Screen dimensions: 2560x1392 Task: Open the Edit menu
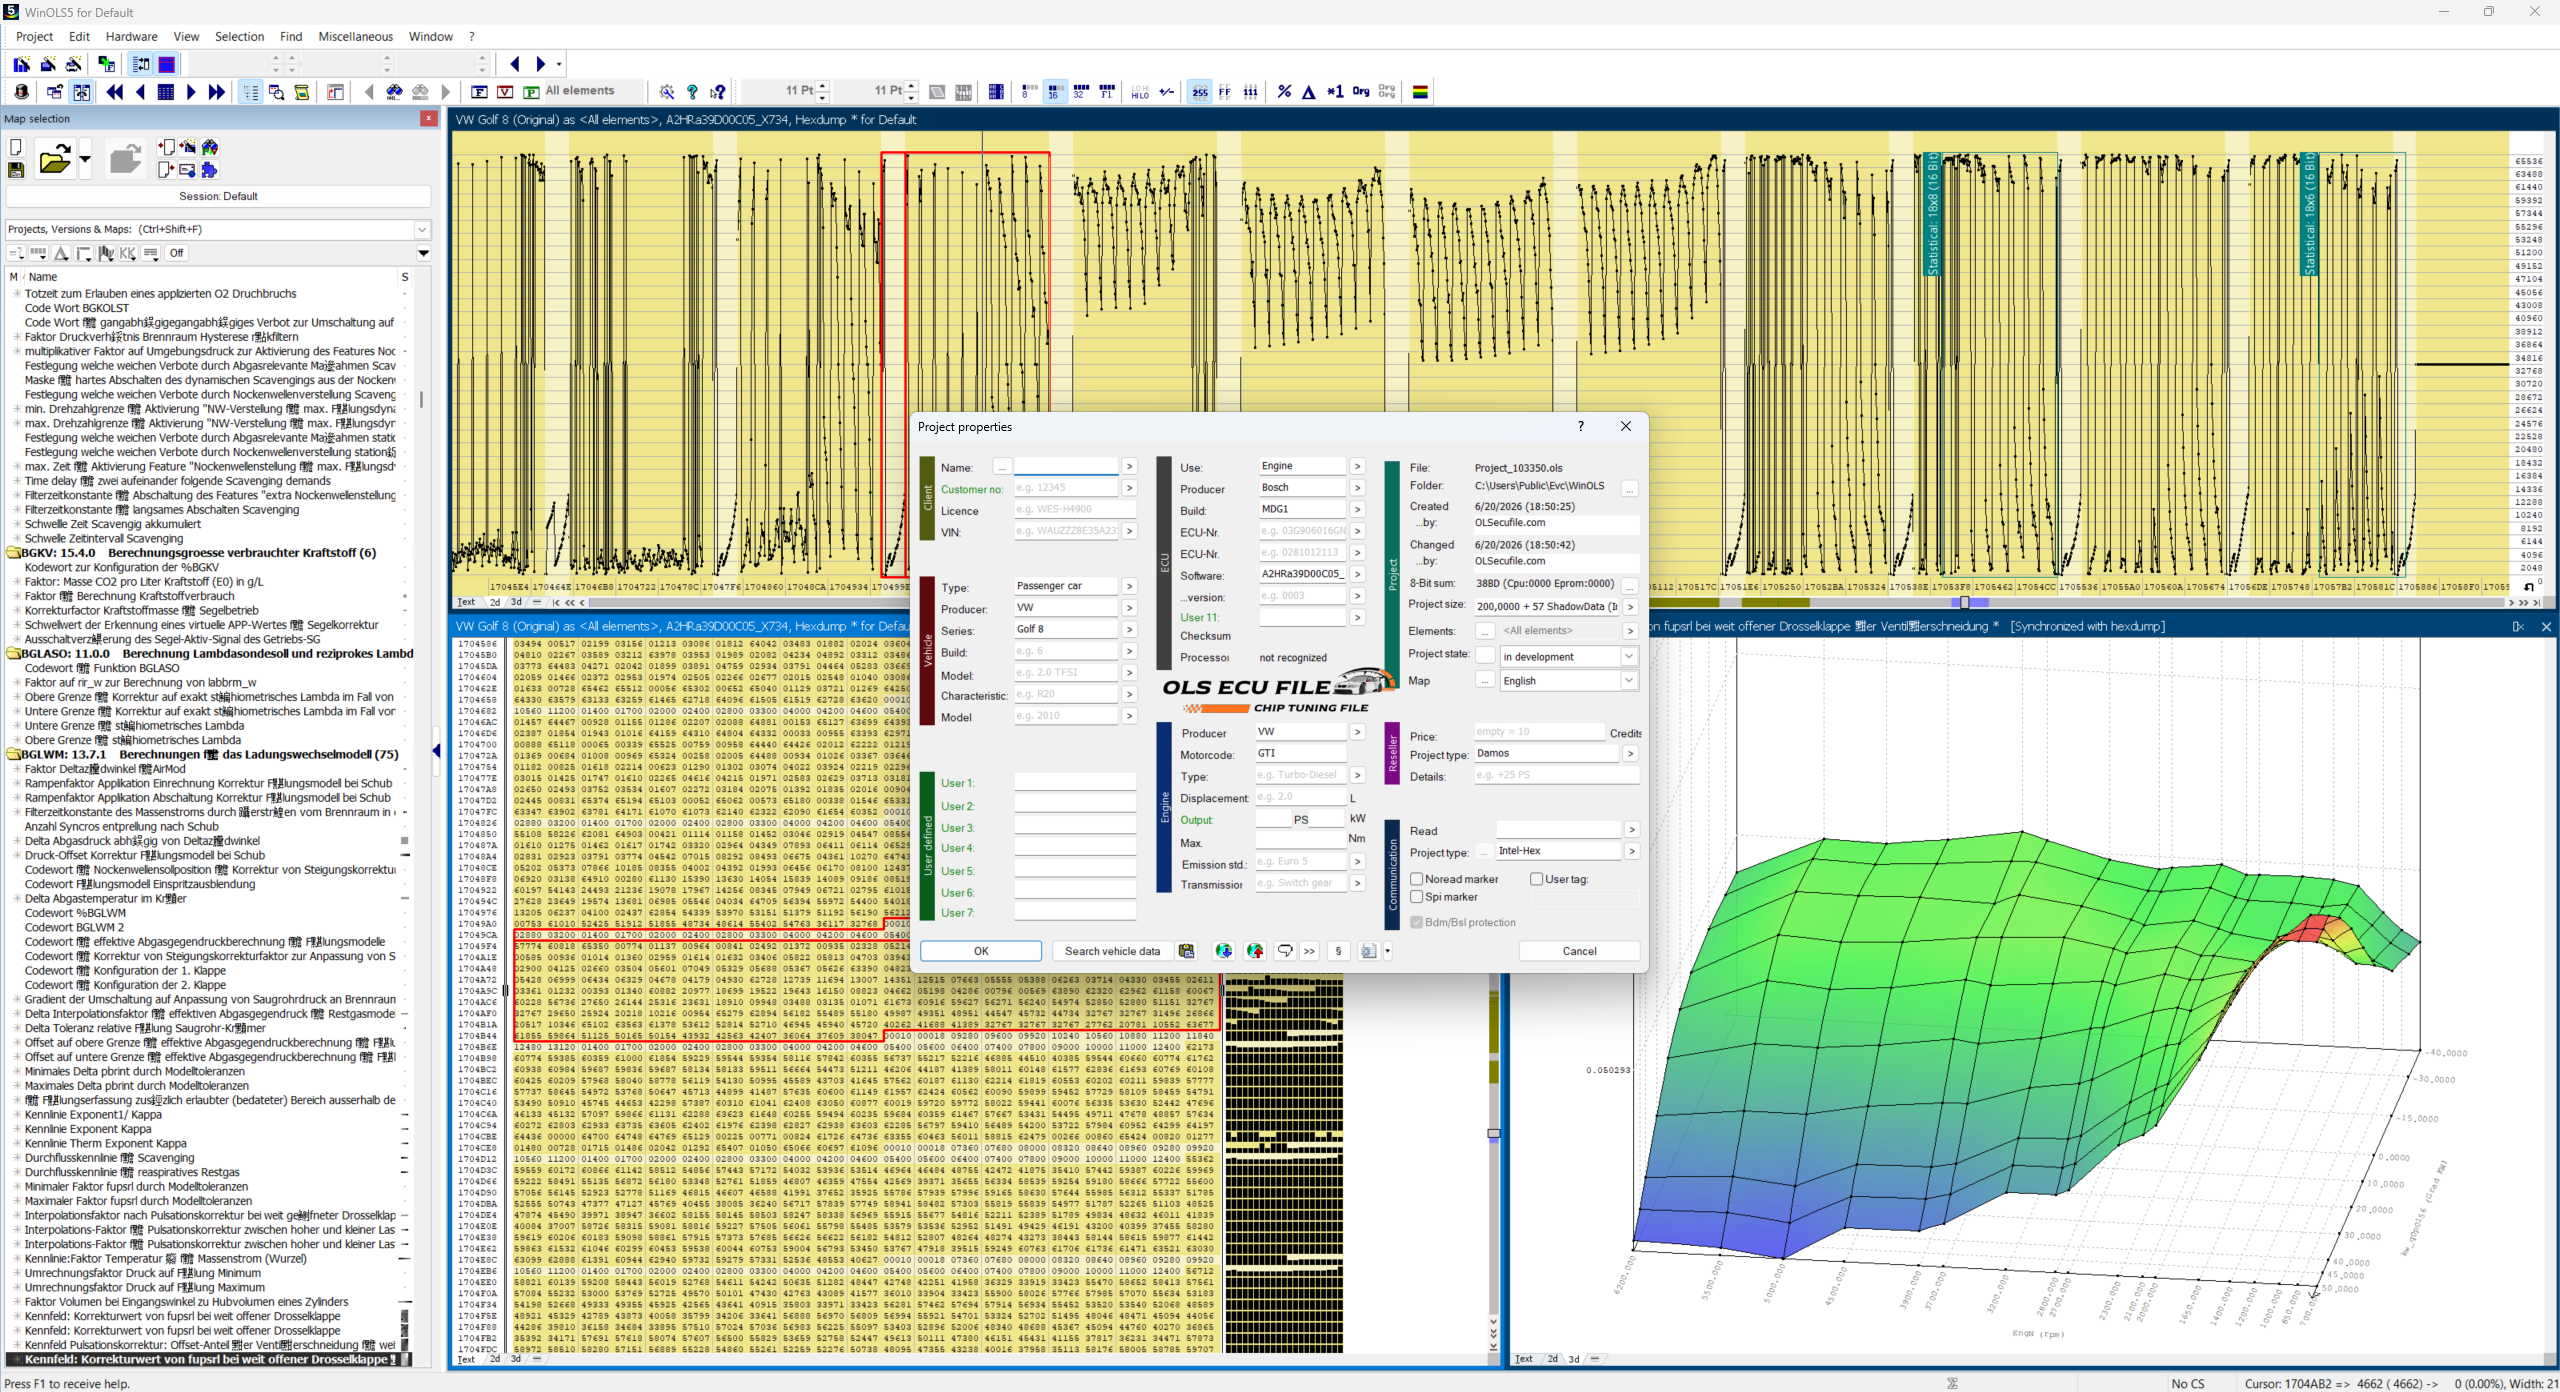79,36
